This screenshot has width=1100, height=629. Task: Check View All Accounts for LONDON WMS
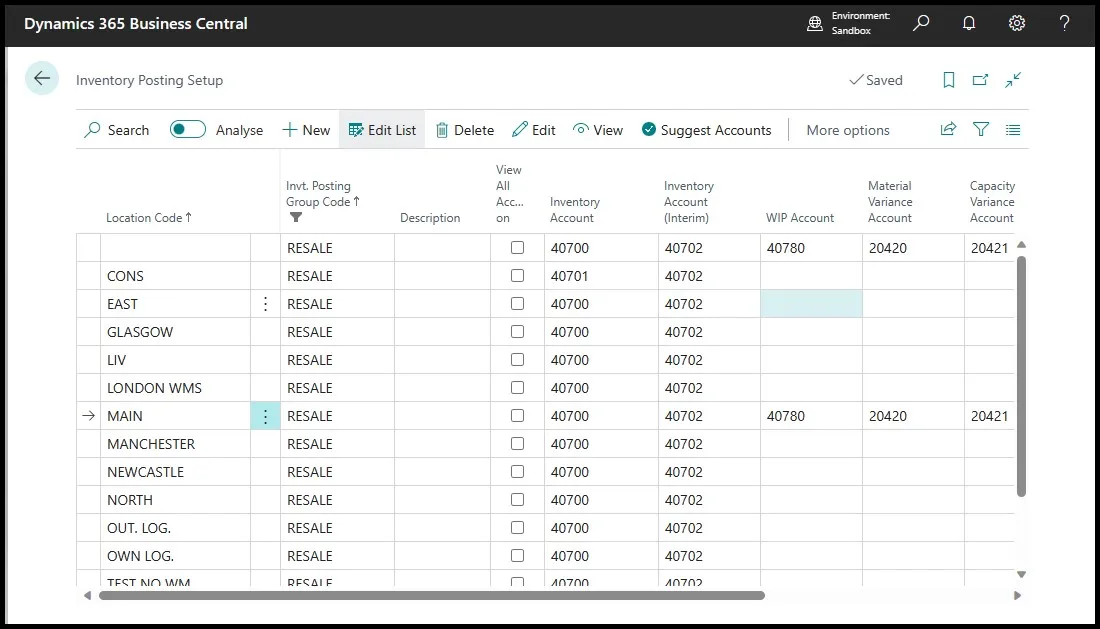tap(517, 388)
